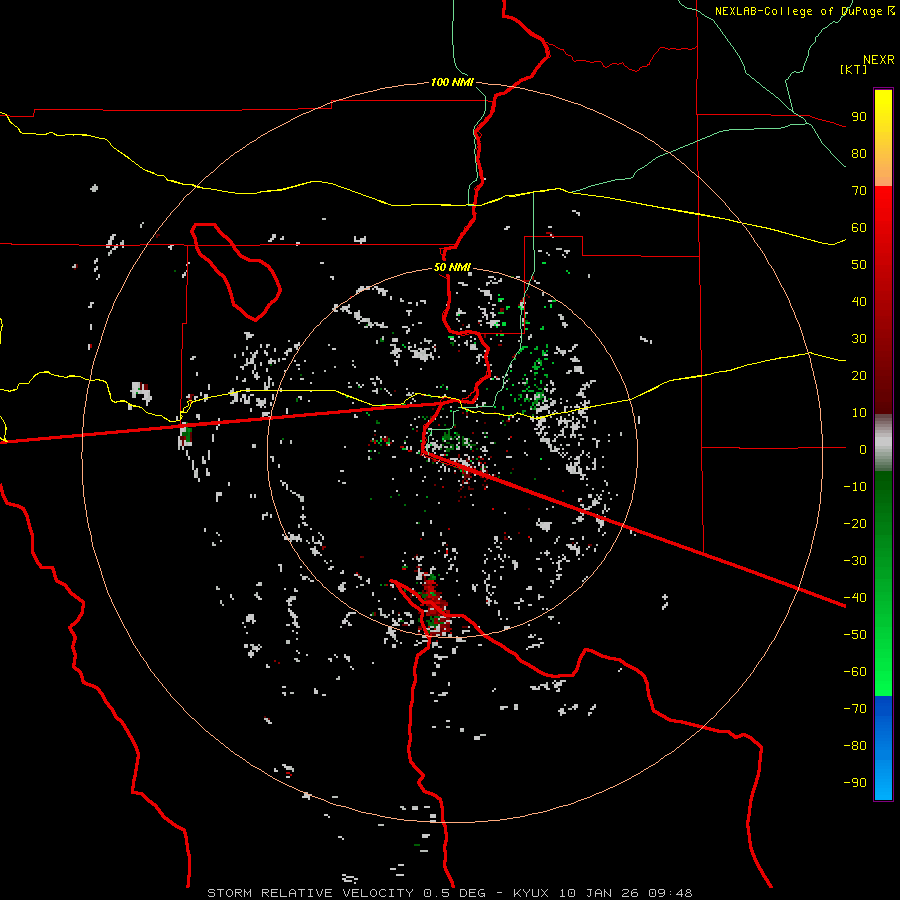This screenshot has width=900, height=900.
Task: Click the 50 NMI range ring label
Action: 452,267
